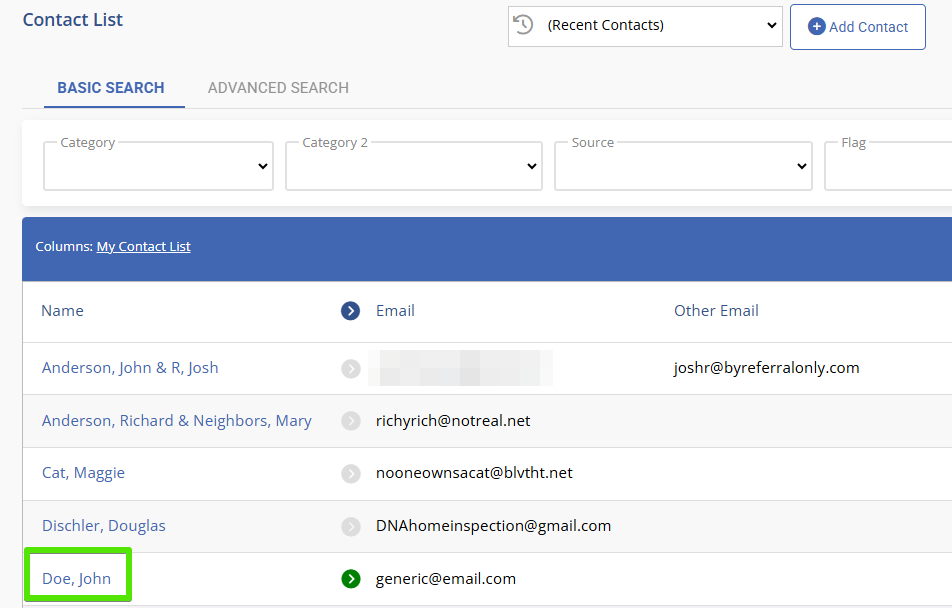Image resolution: width=952 pixels, height=608 pixels.
Task: Click gray arrow icon beside nooneownsacat@blvtht.net
Action: (350, 473)
